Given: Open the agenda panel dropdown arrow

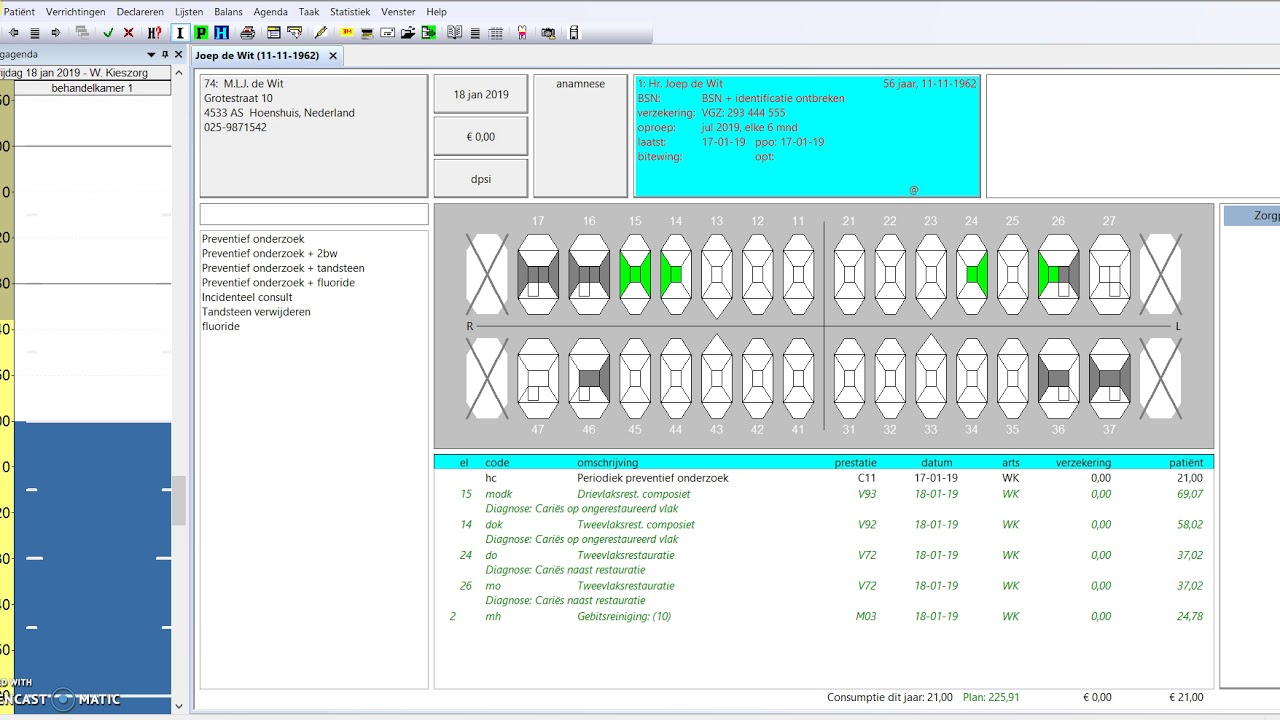Looking at the screenshot, I should (152, 55).
